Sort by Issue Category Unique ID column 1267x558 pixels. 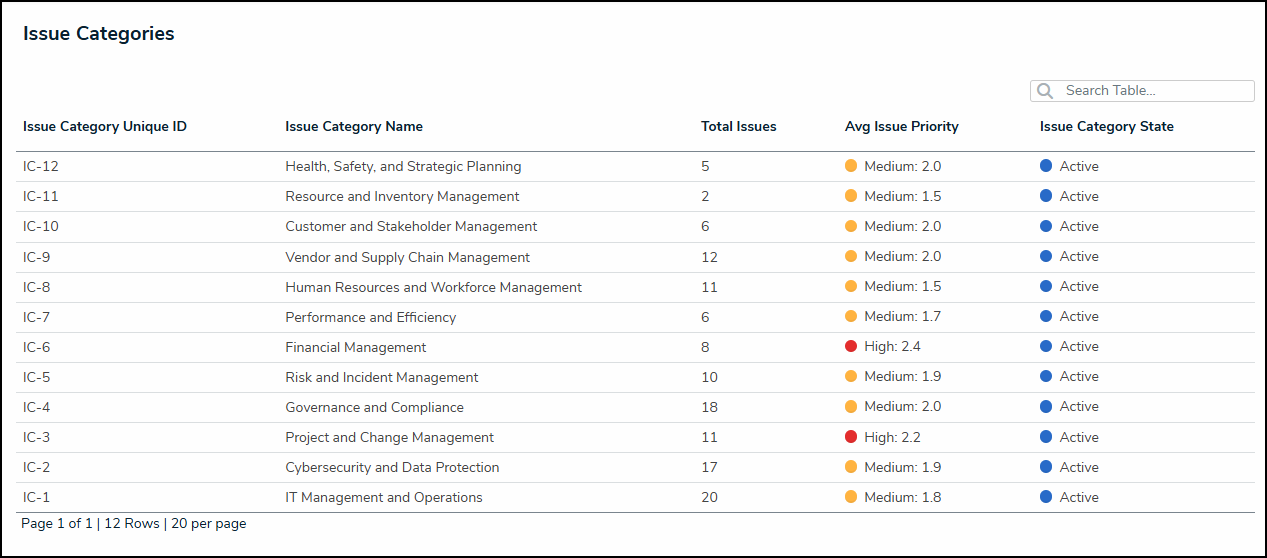coord(105,127)
